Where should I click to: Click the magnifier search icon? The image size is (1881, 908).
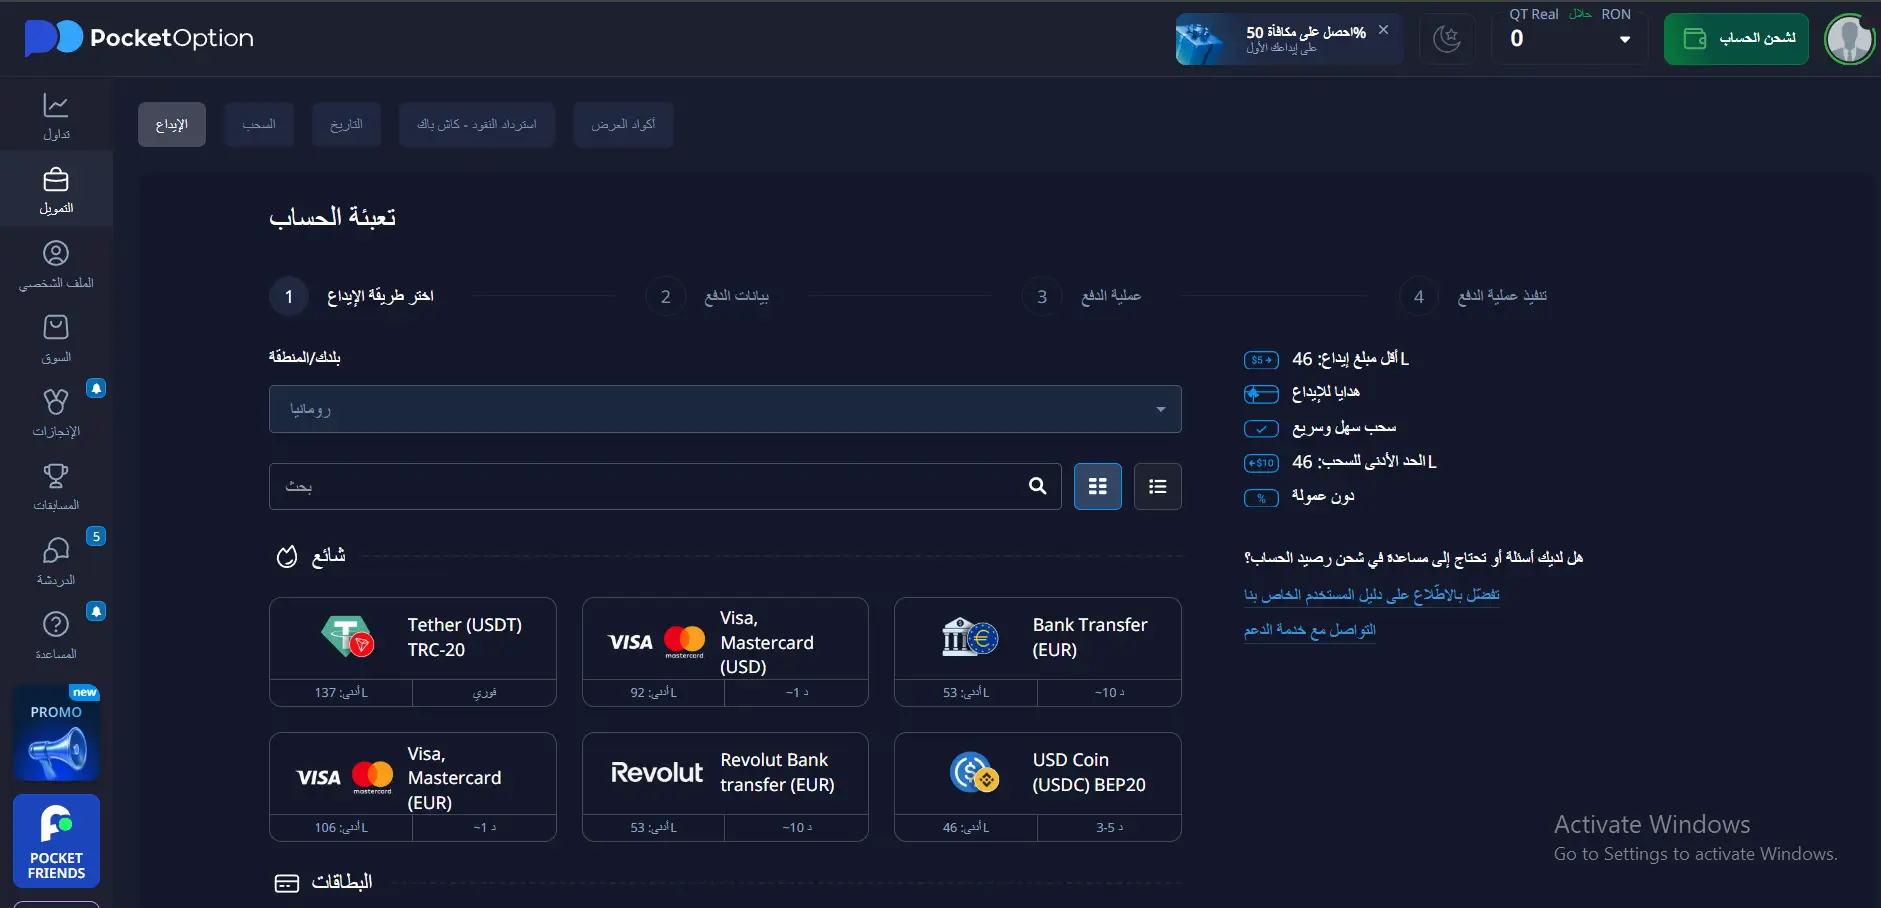click(1038, 486)
